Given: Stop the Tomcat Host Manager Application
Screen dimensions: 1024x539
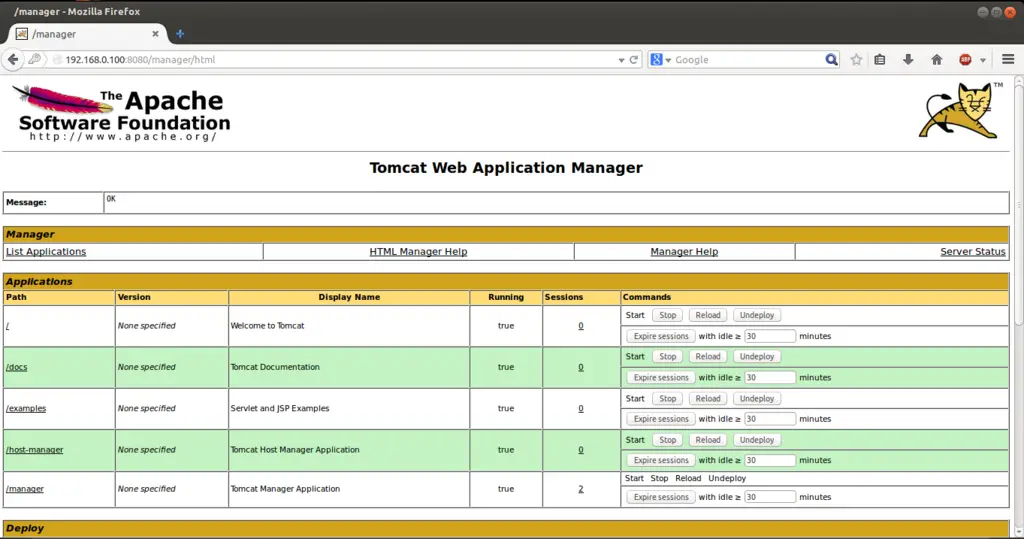Looking at the screenshot, I should point(667,440).
